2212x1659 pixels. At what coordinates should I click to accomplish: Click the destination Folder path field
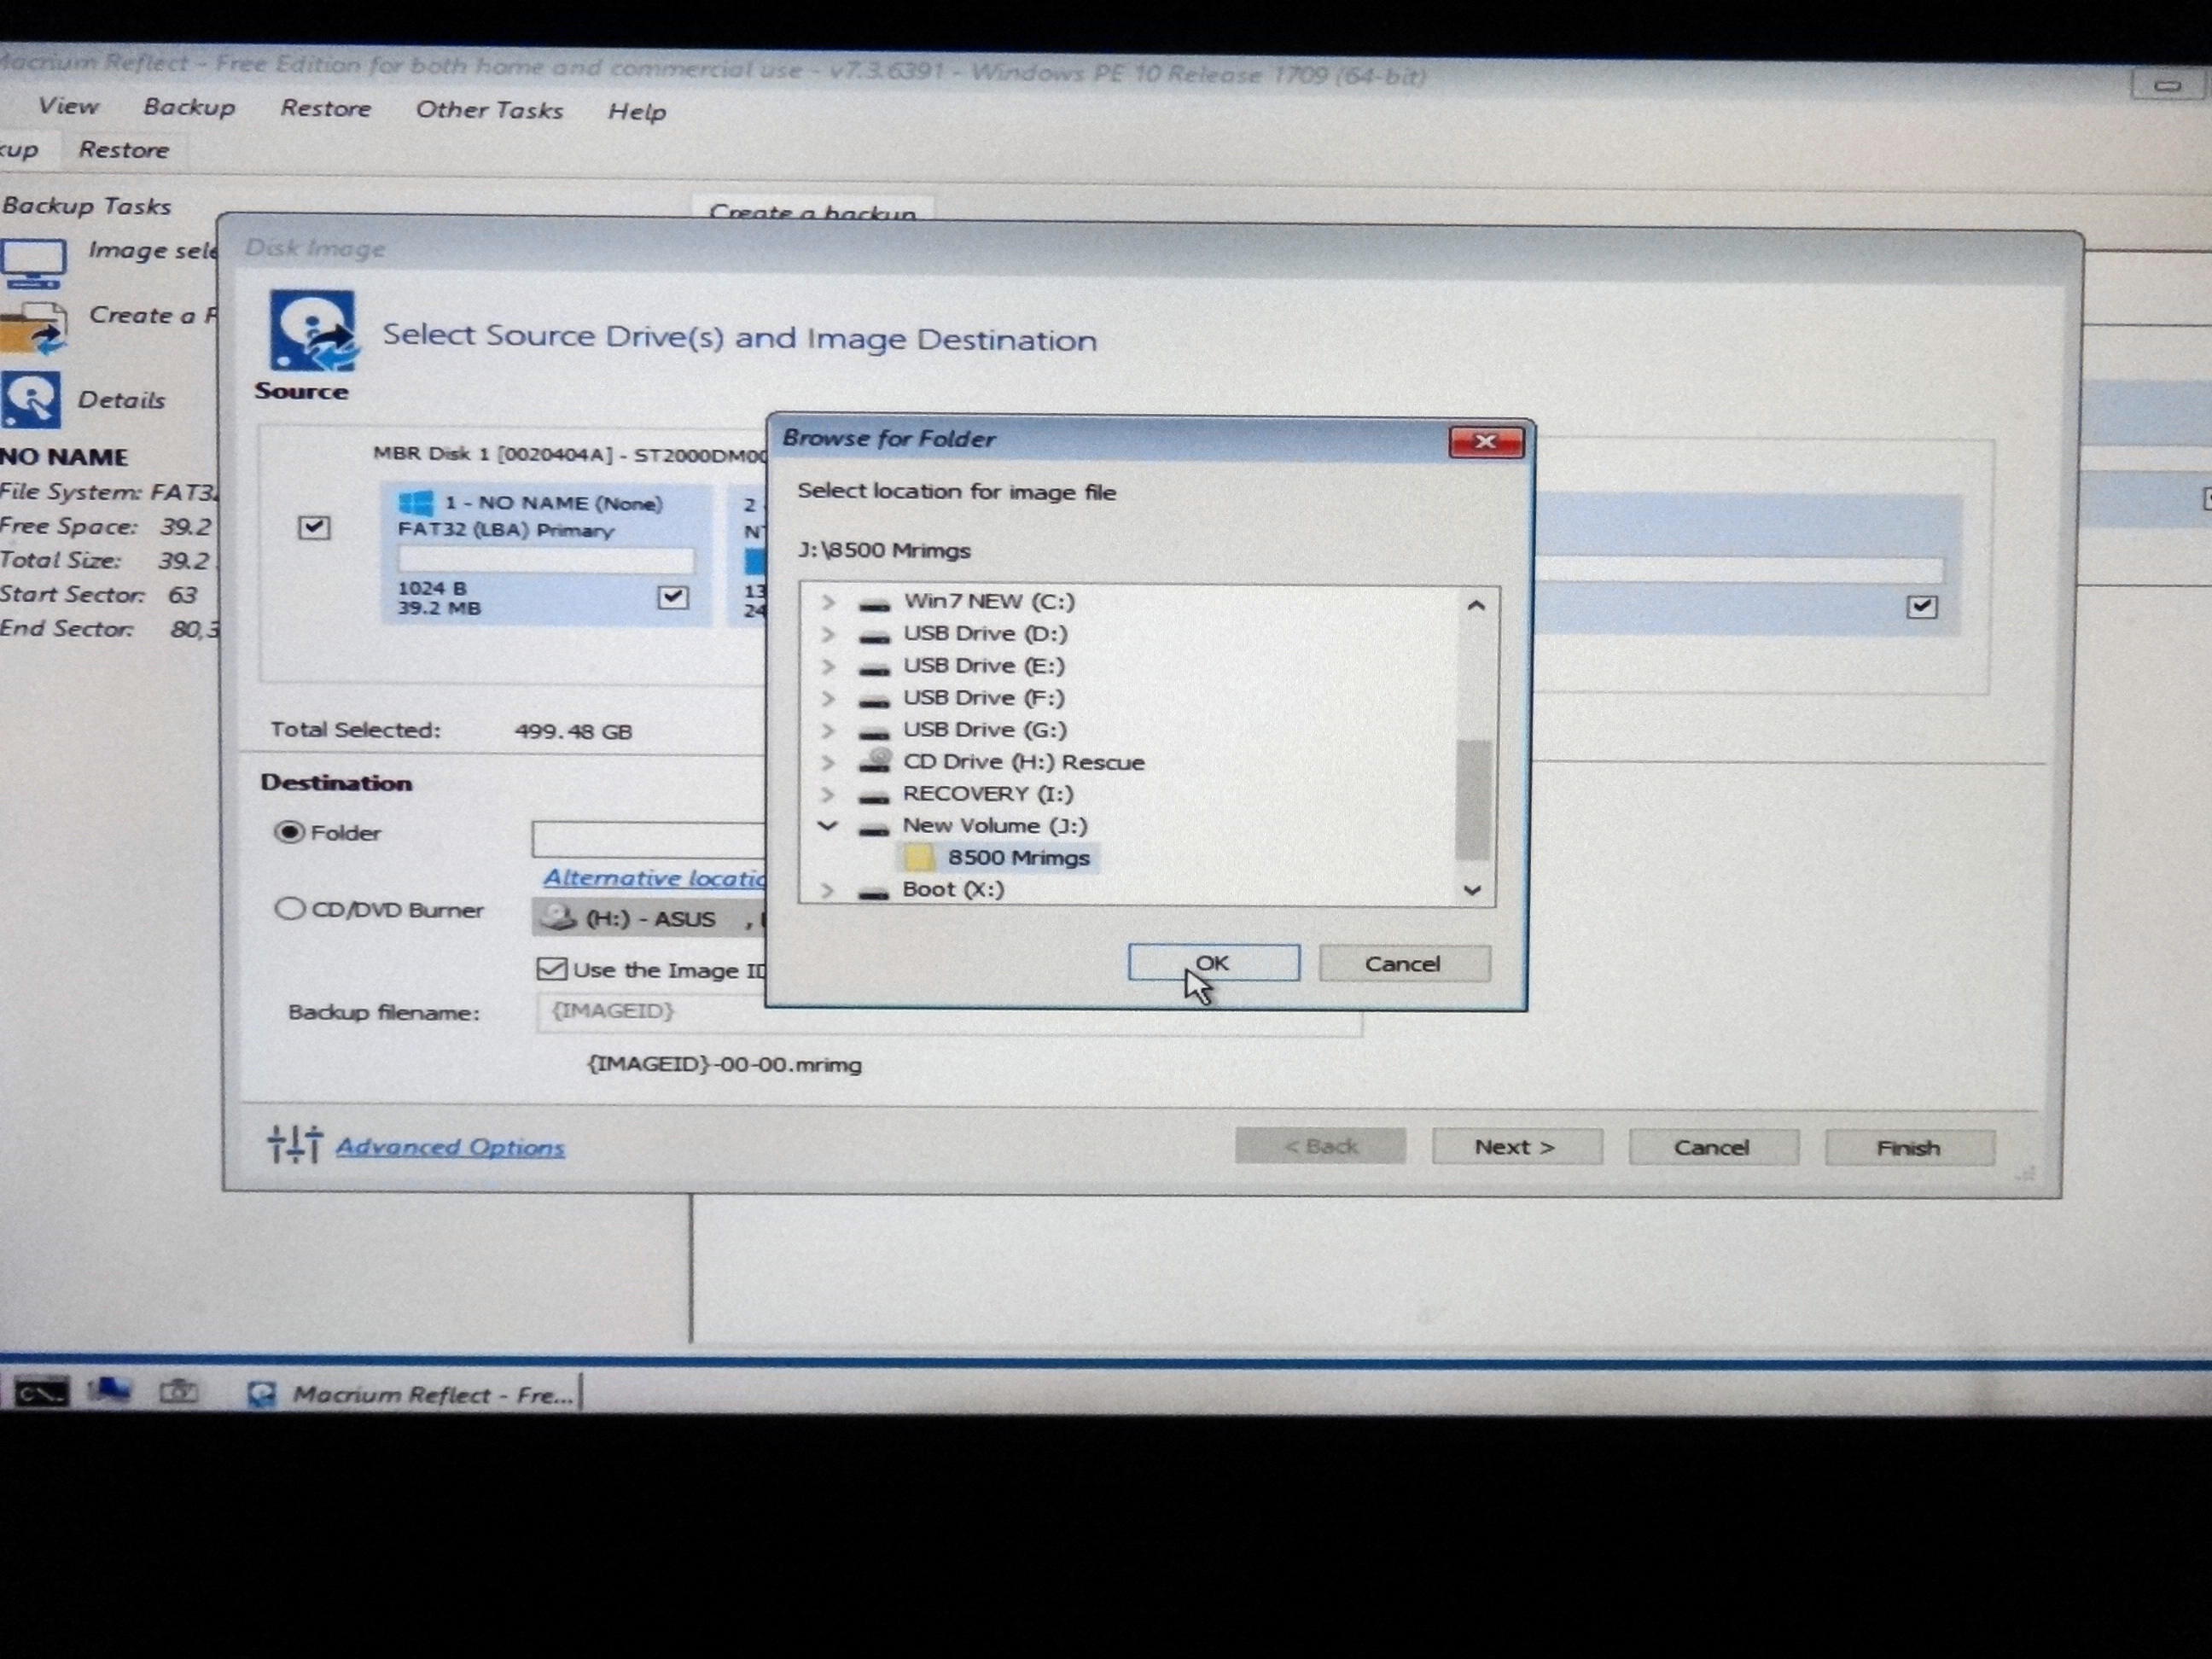[x=649, y=839]
